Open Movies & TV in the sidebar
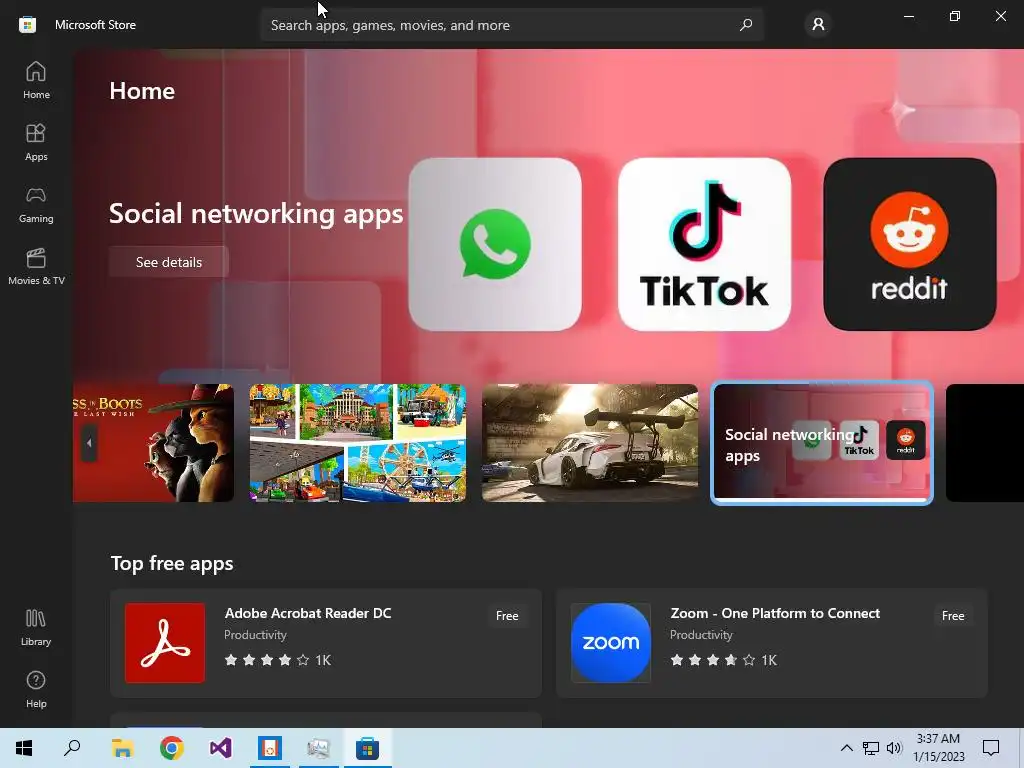The width and height of the screenshot is (1024, 768). [x=36, y=266]
